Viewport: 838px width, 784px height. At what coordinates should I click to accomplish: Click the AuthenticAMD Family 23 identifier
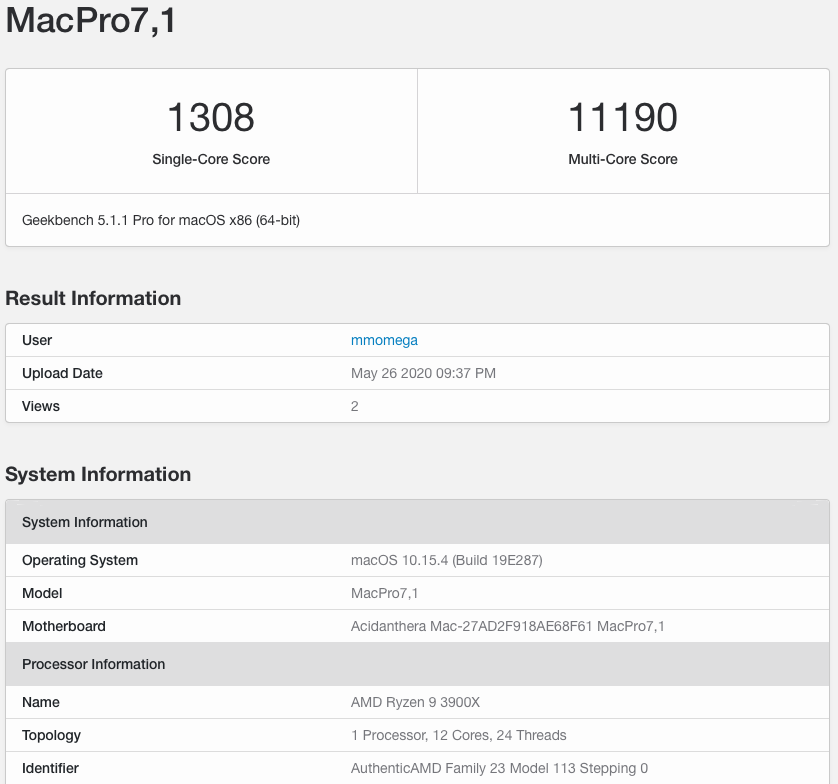click(x=499, y=769)
